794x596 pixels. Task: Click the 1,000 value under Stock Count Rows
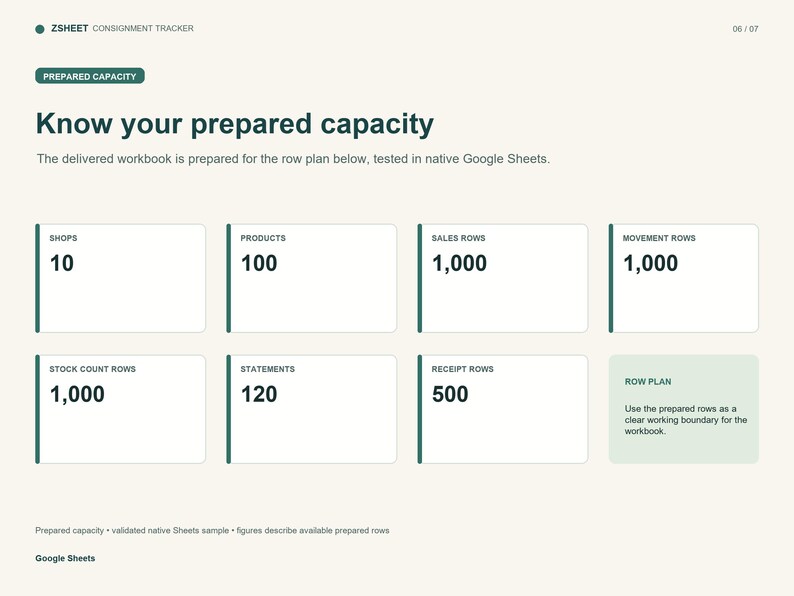(x=77, y=394)
